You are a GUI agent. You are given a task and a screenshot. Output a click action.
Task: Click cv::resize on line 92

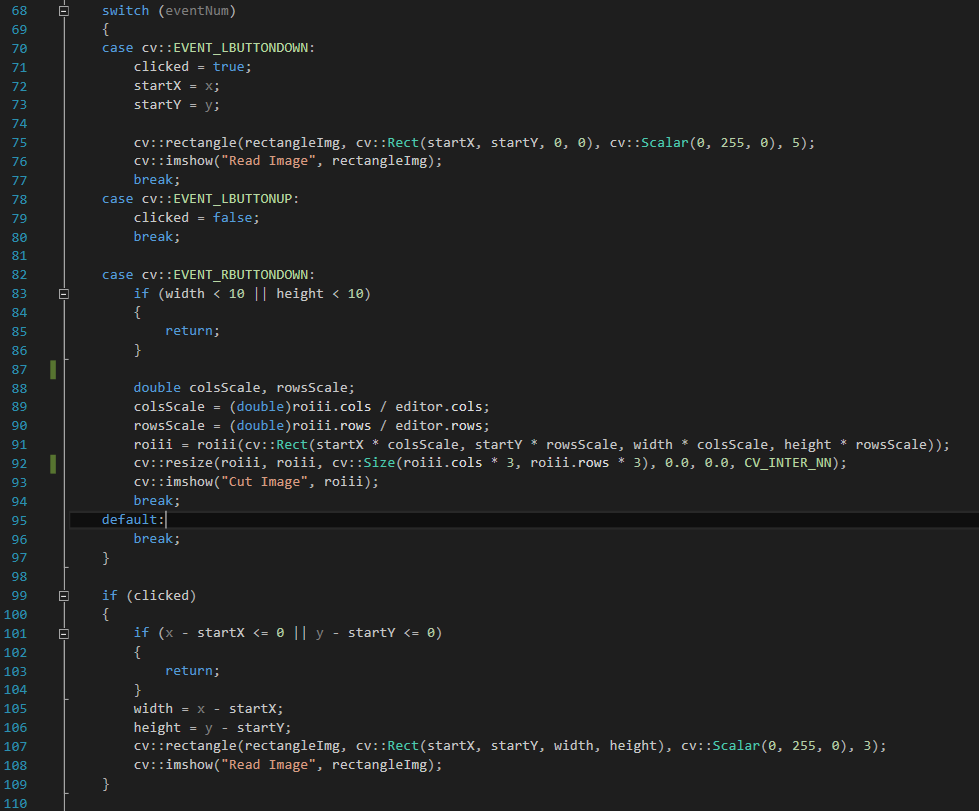tap(173, 463)
